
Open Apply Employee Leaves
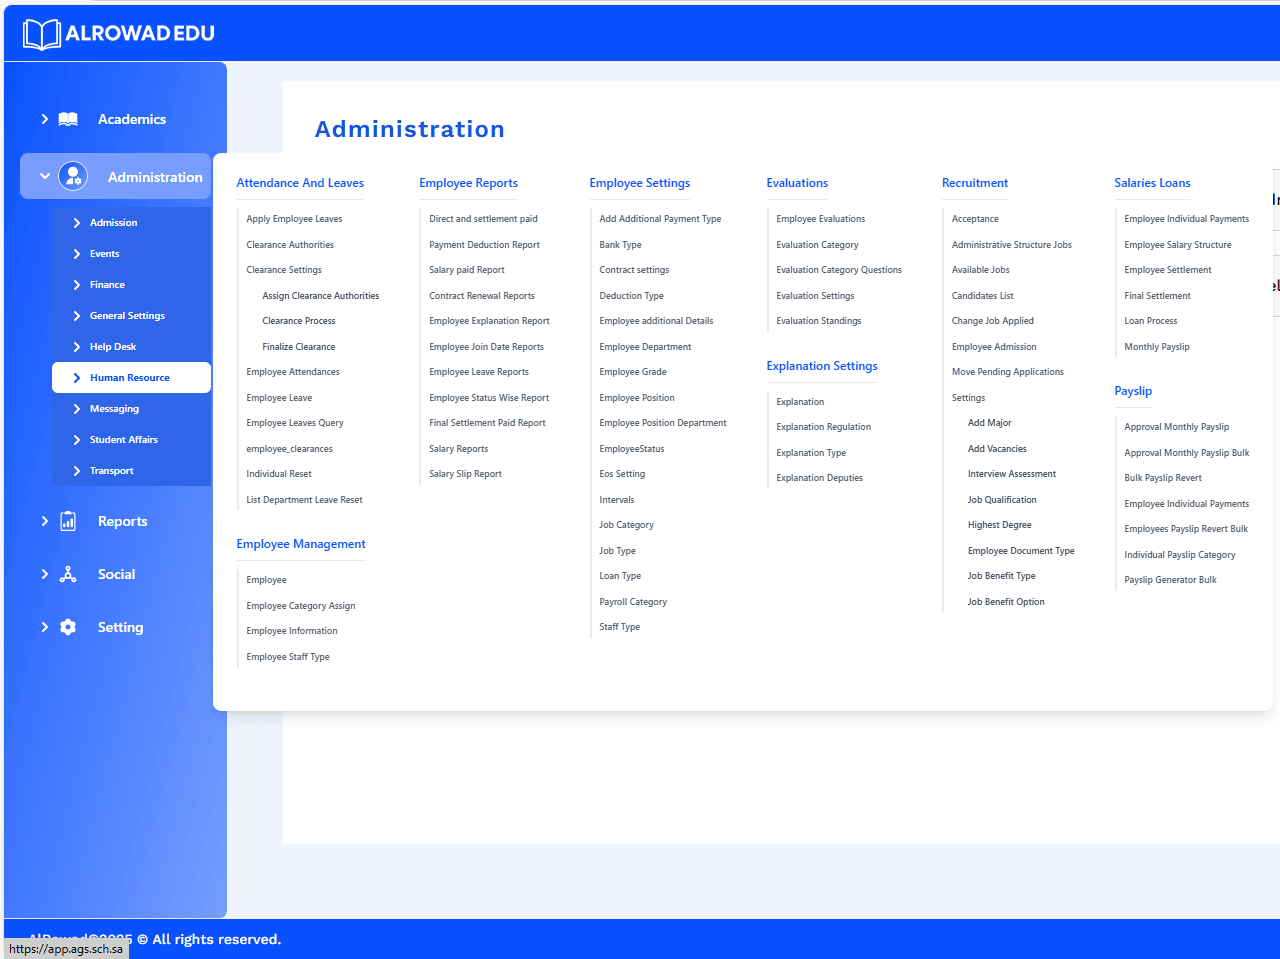[x=294, y=218]
